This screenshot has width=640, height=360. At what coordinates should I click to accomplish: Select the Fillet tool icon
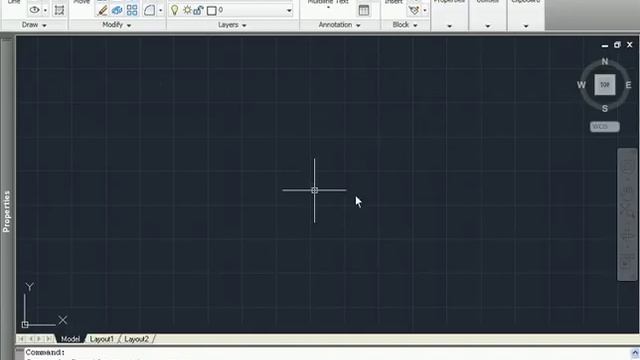pyautogui.click(x=149, y=10)
